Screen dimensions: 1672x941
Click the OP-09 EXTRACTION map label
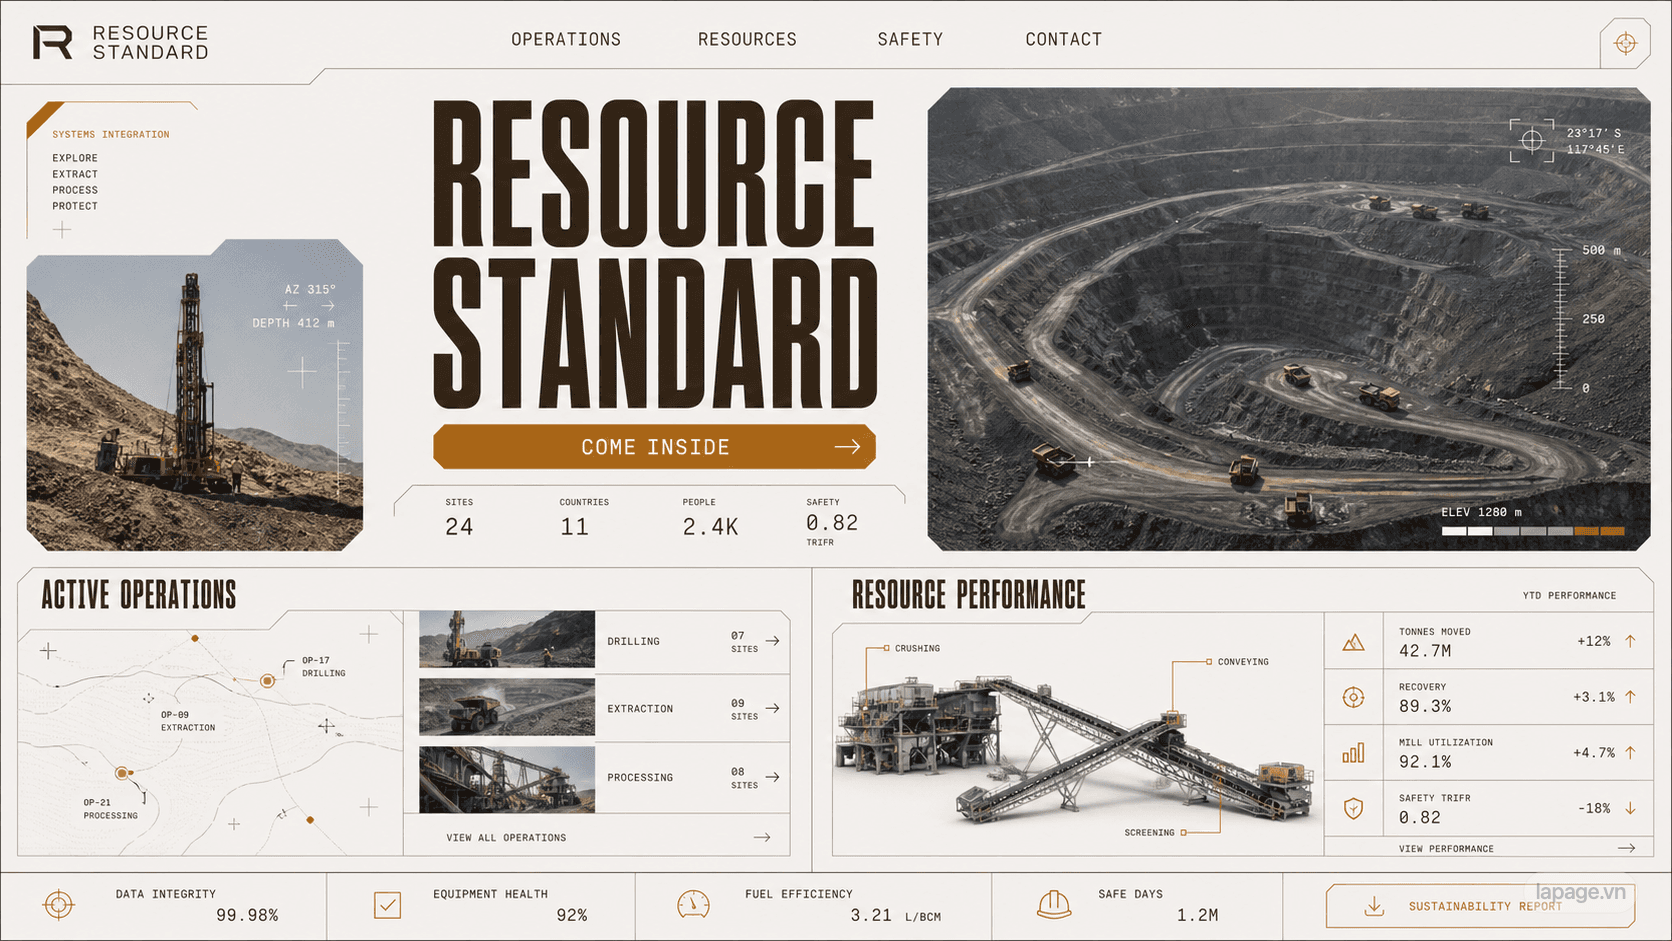(x=188, y=721)
